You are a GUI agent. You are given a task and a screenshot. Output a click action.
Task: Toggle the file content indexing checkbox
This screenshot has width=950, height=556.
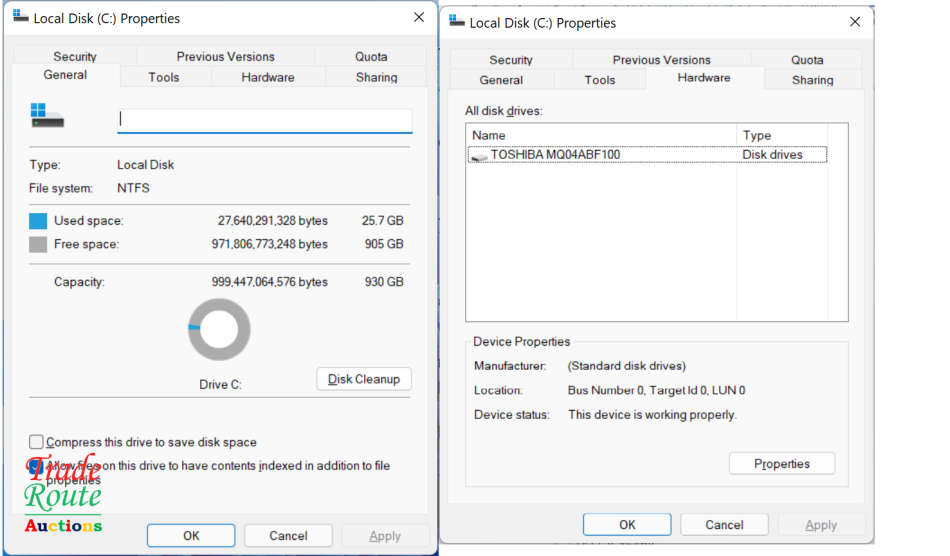coord(37,466)
